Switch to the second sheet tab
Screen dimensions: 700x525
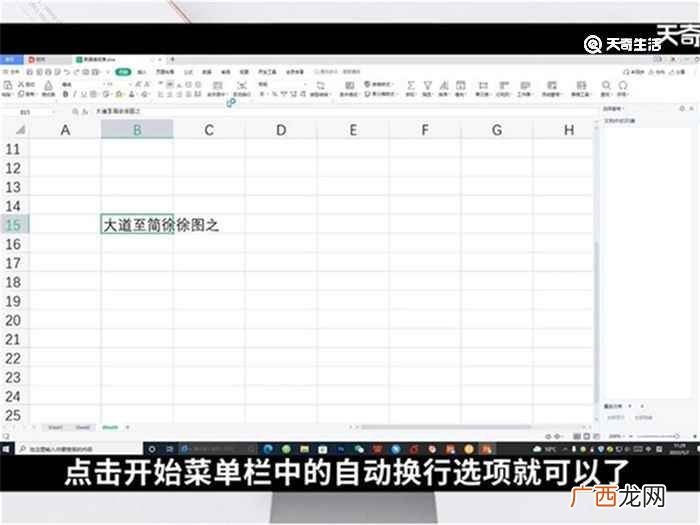pyautogui.click(x=83, y=428)
